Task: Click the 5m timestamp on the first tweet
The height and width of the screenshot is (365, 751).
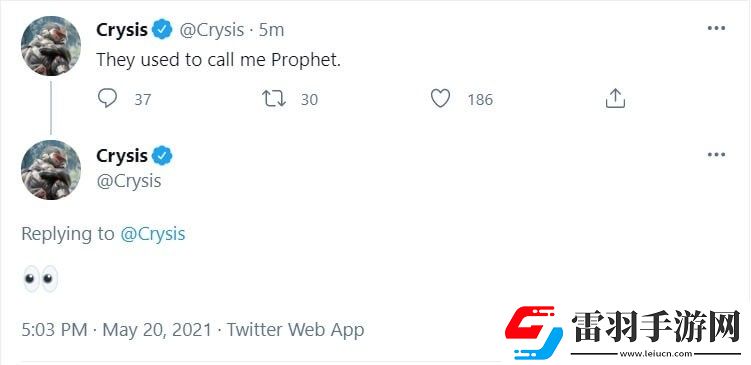Action: 272,30
